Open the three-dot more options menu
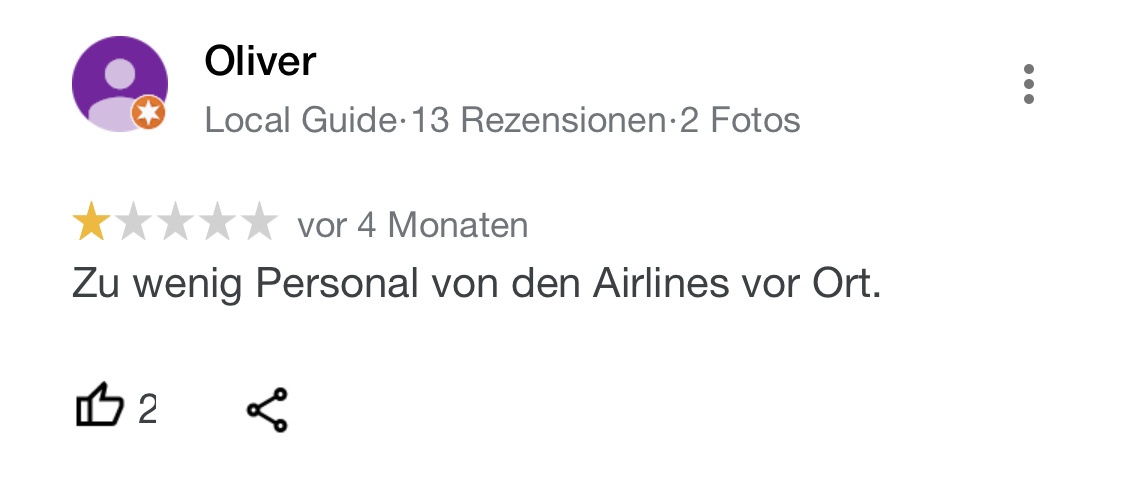Screen dimensions: 1125x490 click(x=1028, y=84)
